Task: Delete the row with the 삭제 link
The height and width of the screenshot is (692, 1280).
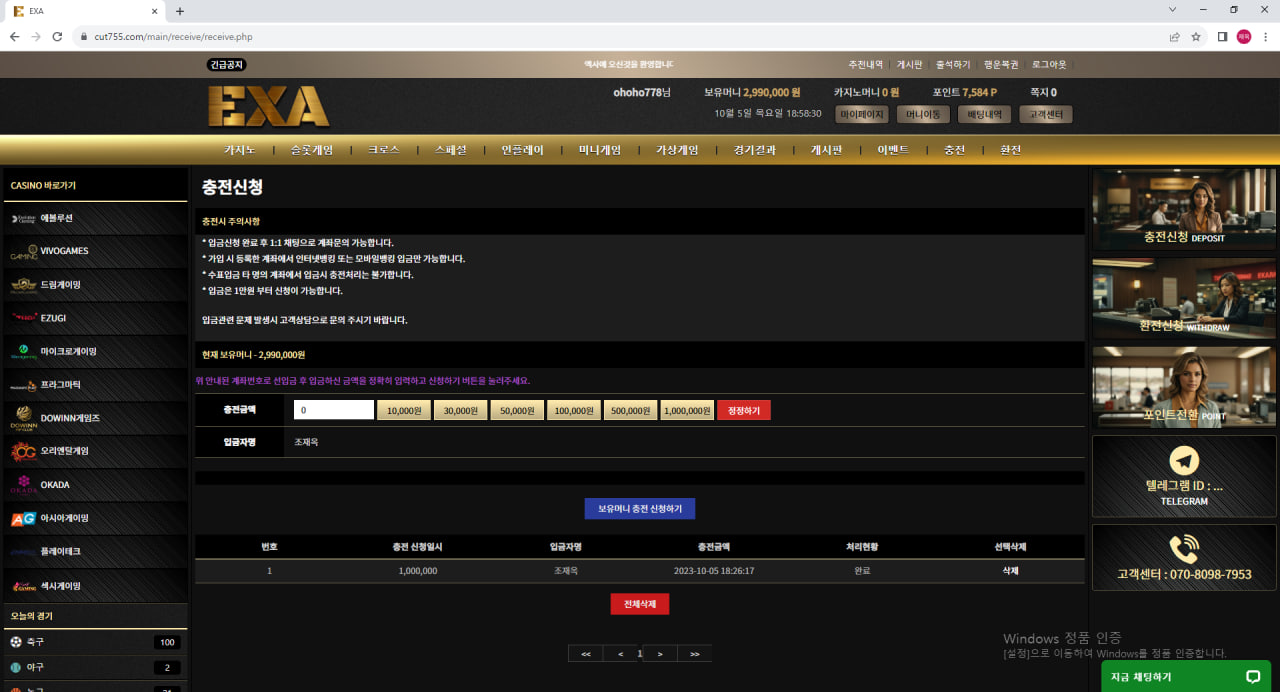Action: 1011,570
